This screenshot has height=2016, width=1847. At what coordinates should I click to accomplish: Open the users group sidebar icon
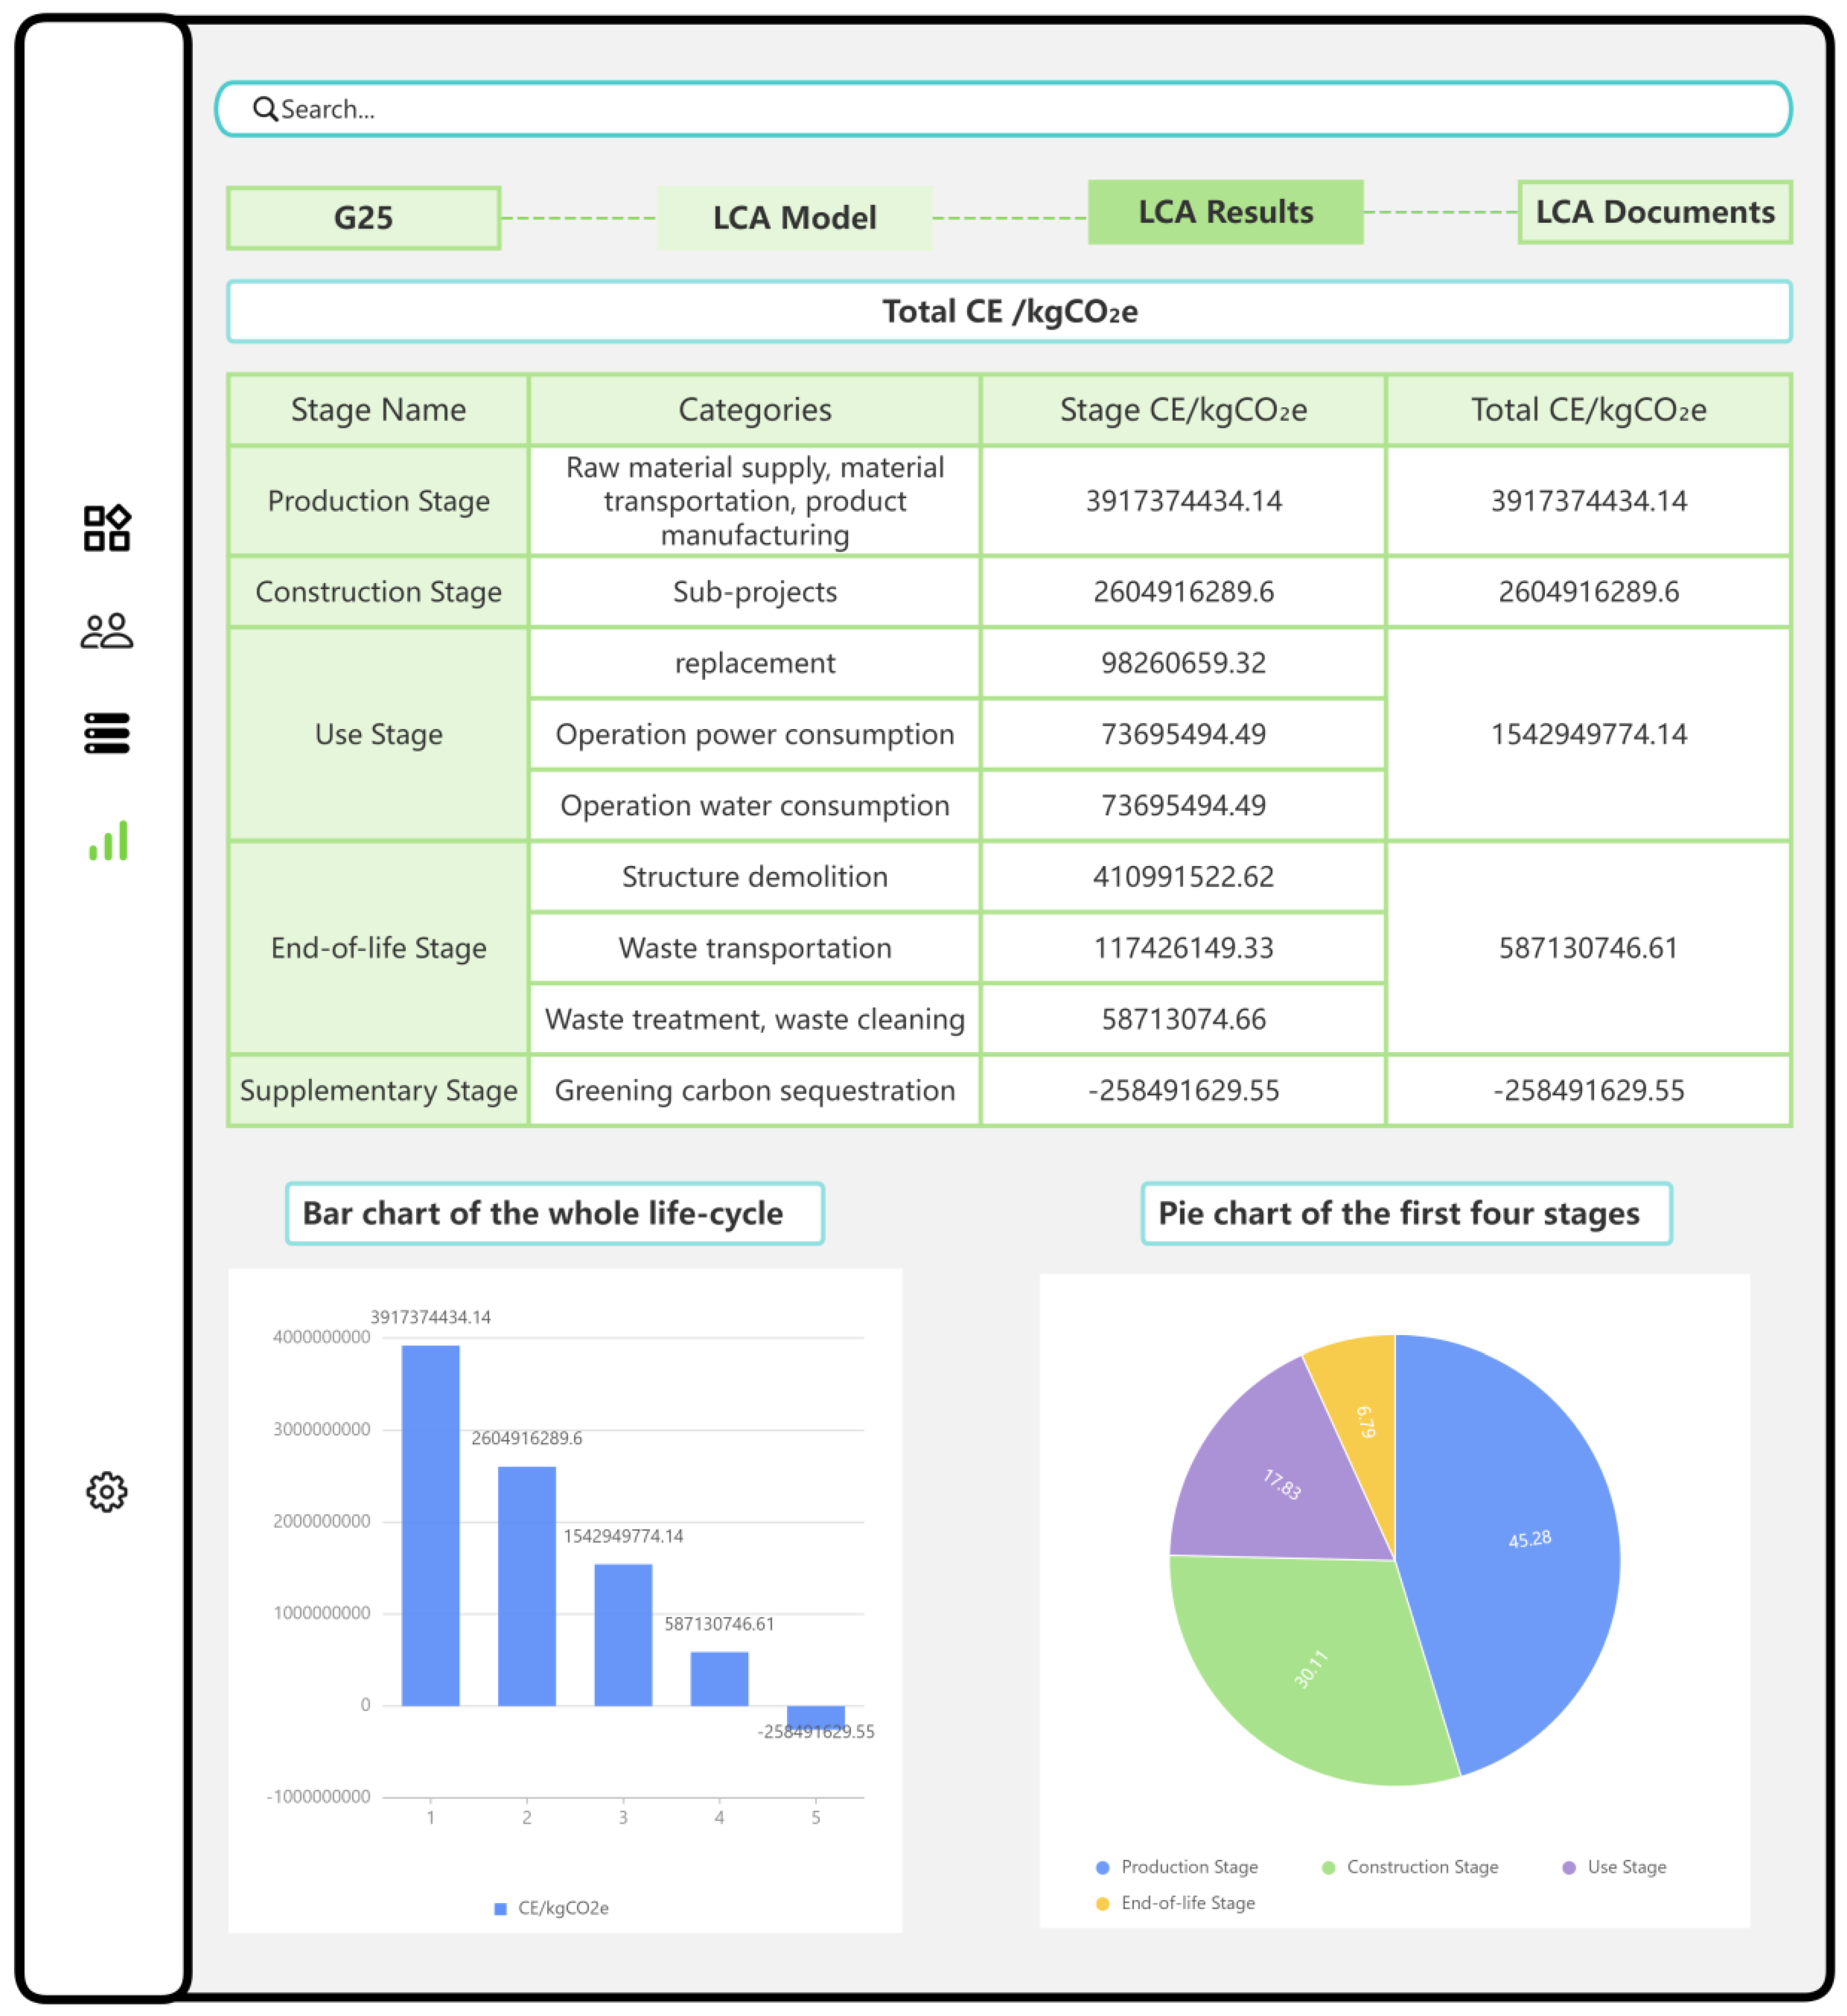(106, 631)
